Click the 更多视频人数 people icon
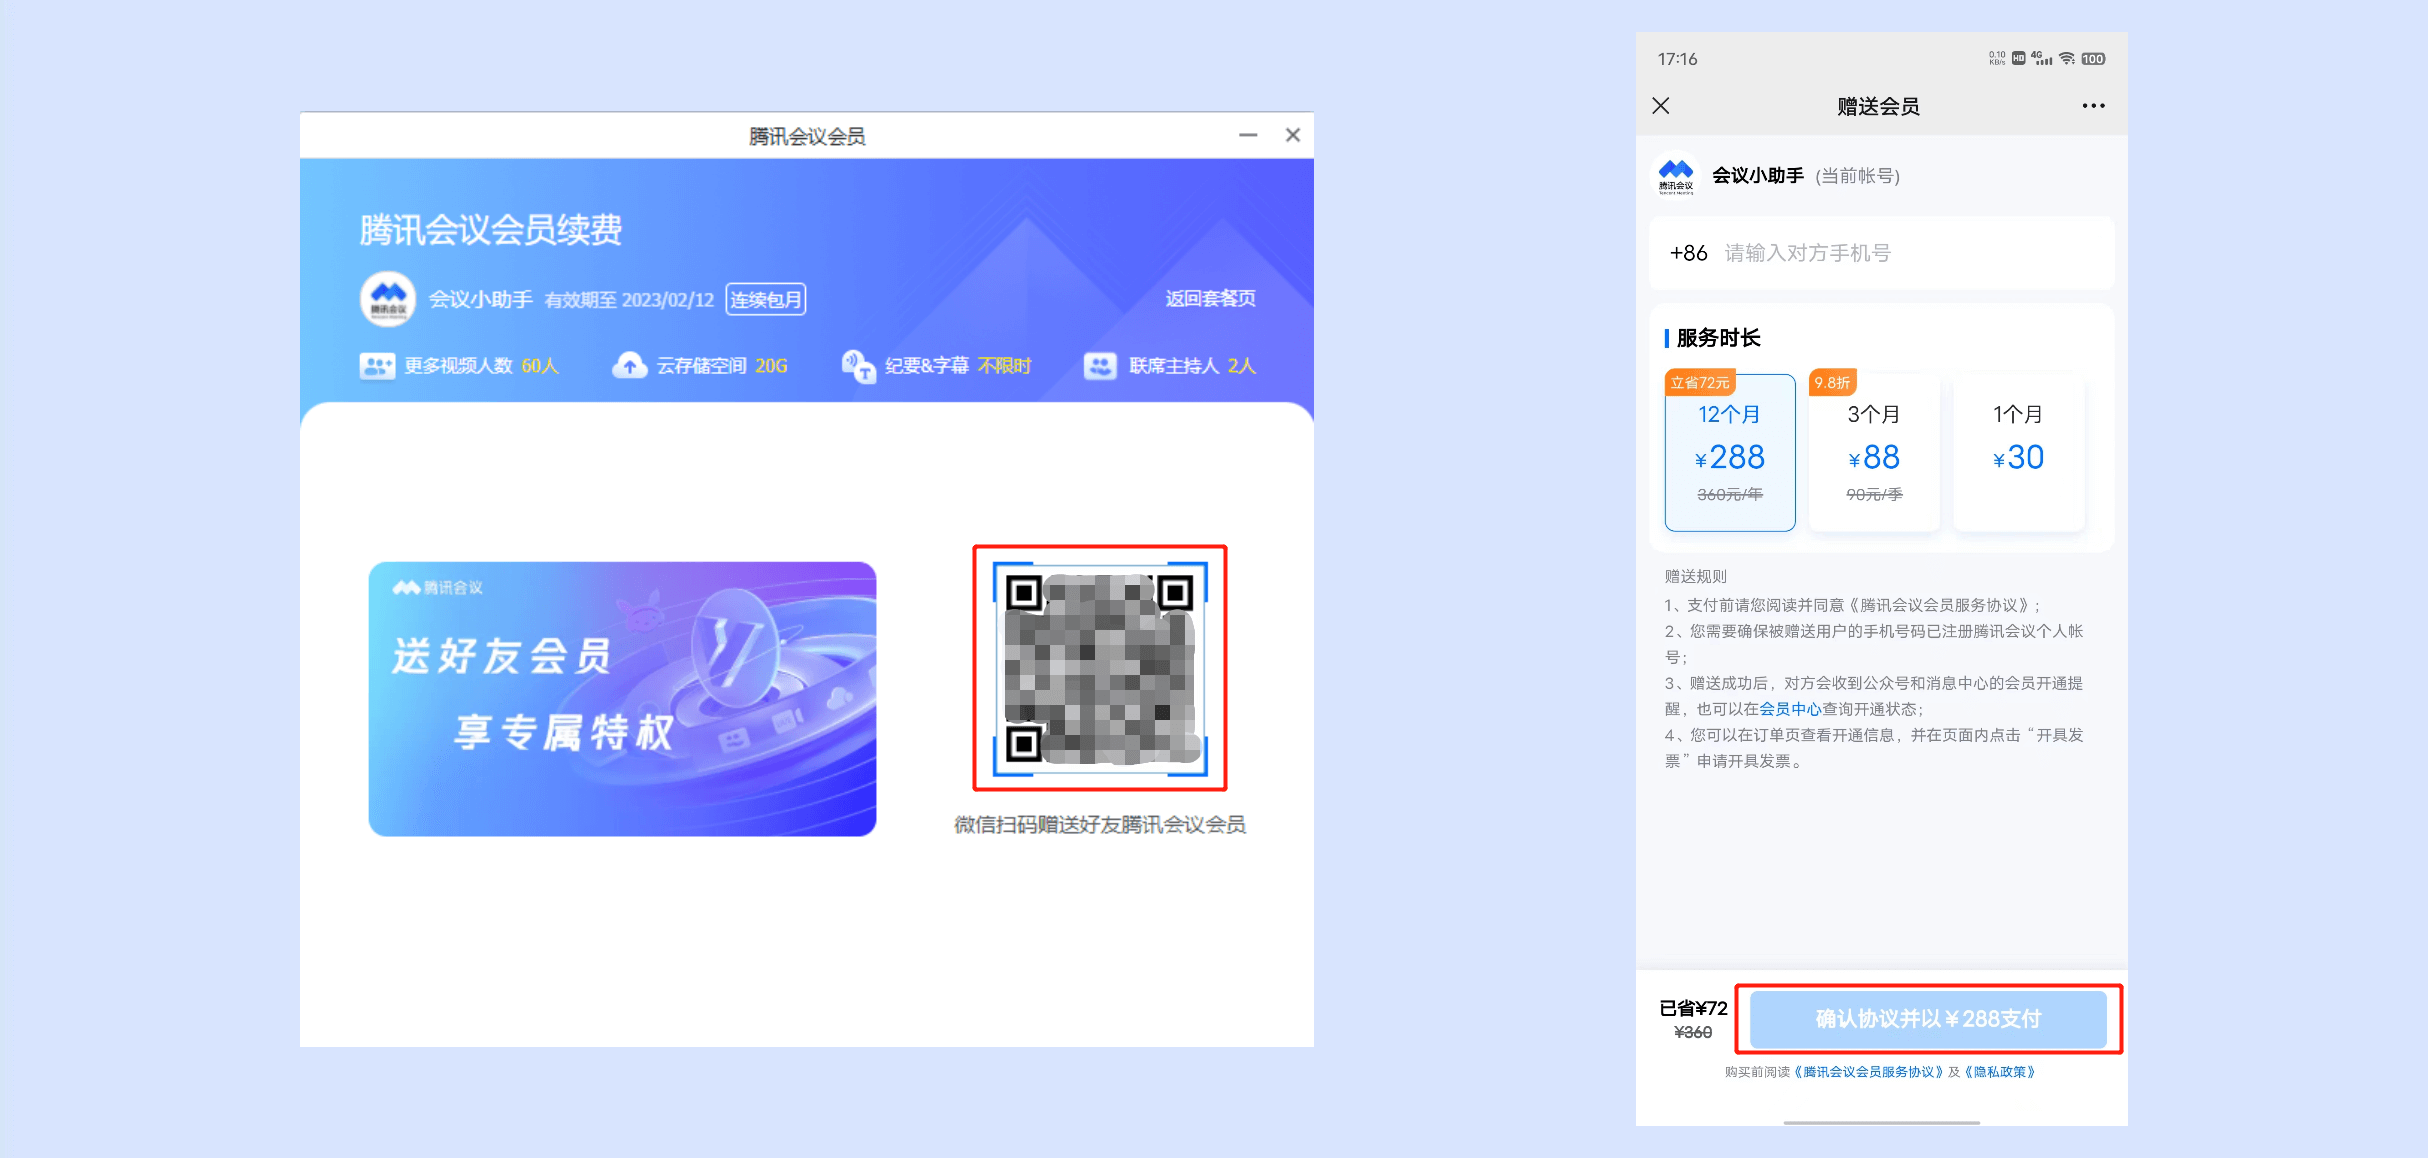This screenshot has height=1158, width=2428. (x=377, y=366)
